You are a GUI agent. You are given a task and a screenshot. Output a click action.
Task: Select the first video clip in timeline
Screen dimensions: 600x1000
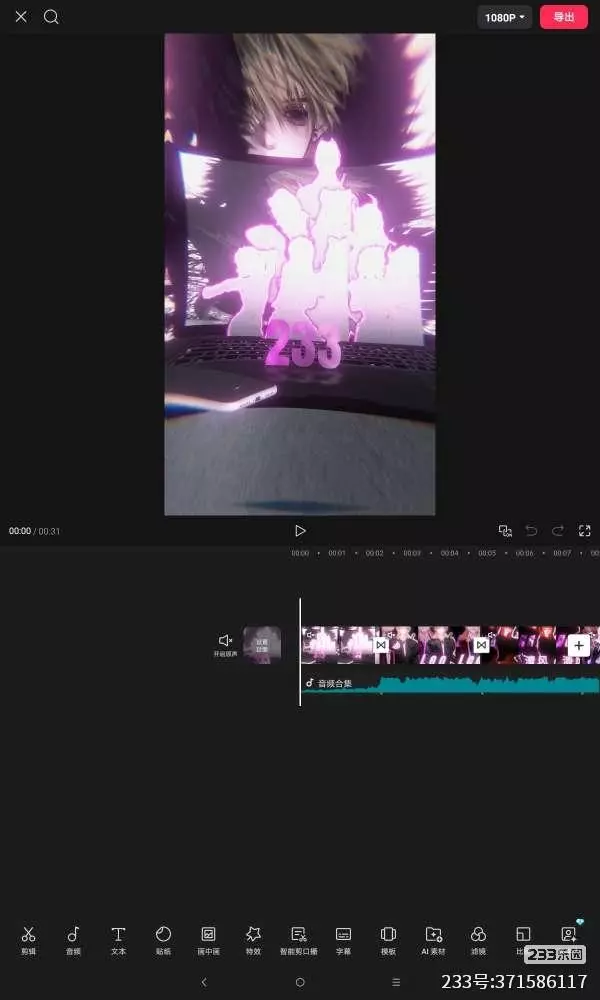point(340,645)
